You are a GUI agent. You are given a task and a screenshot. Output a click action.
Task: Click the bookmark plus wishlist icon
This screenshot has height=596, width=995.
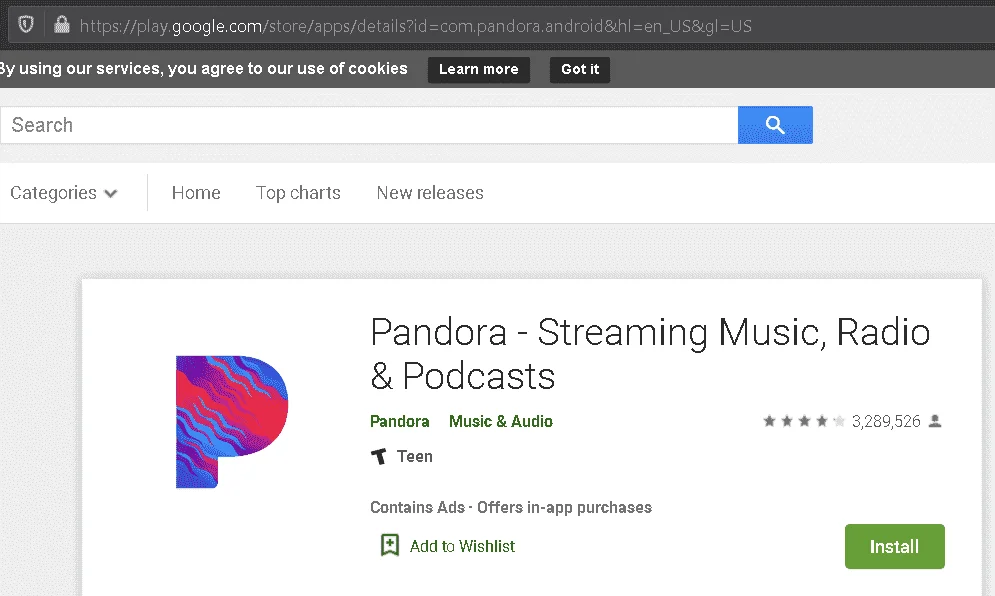[390, 545]
